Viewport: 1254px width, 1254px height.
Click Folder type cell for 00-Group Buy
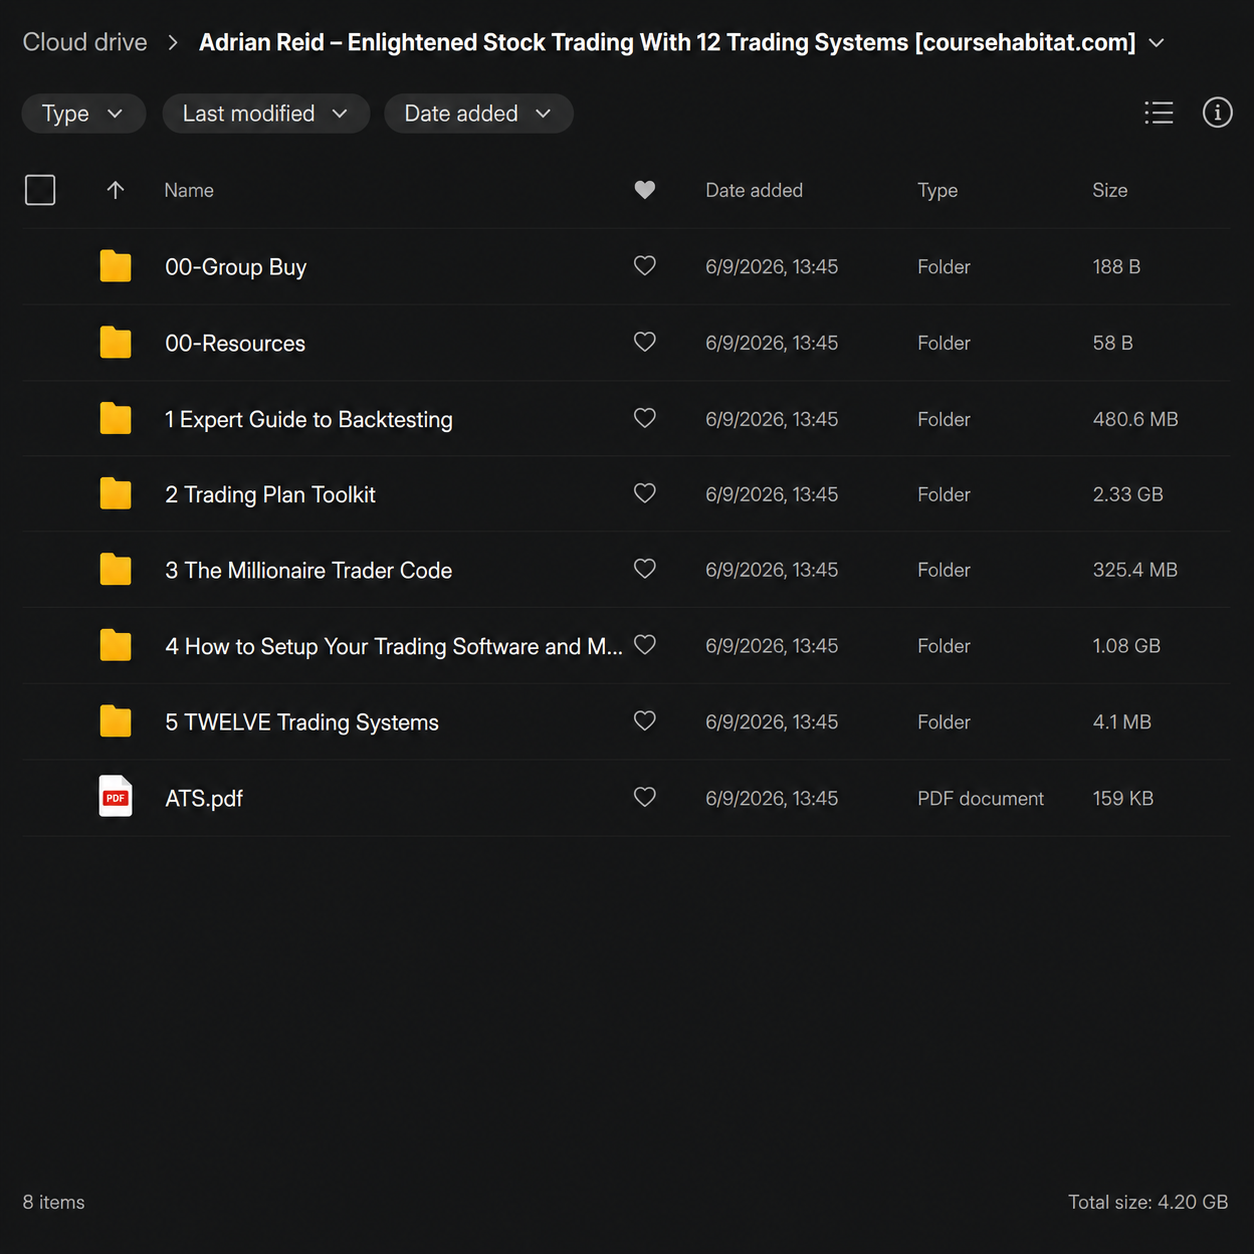coord(944,267)
